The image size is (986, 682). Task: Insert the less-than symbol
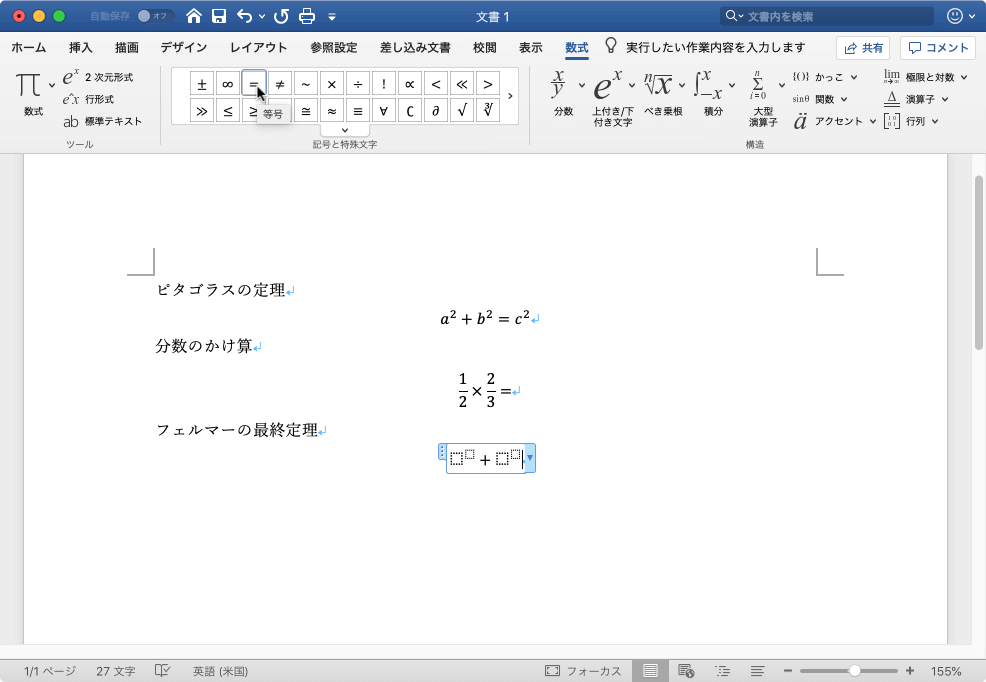436,84
